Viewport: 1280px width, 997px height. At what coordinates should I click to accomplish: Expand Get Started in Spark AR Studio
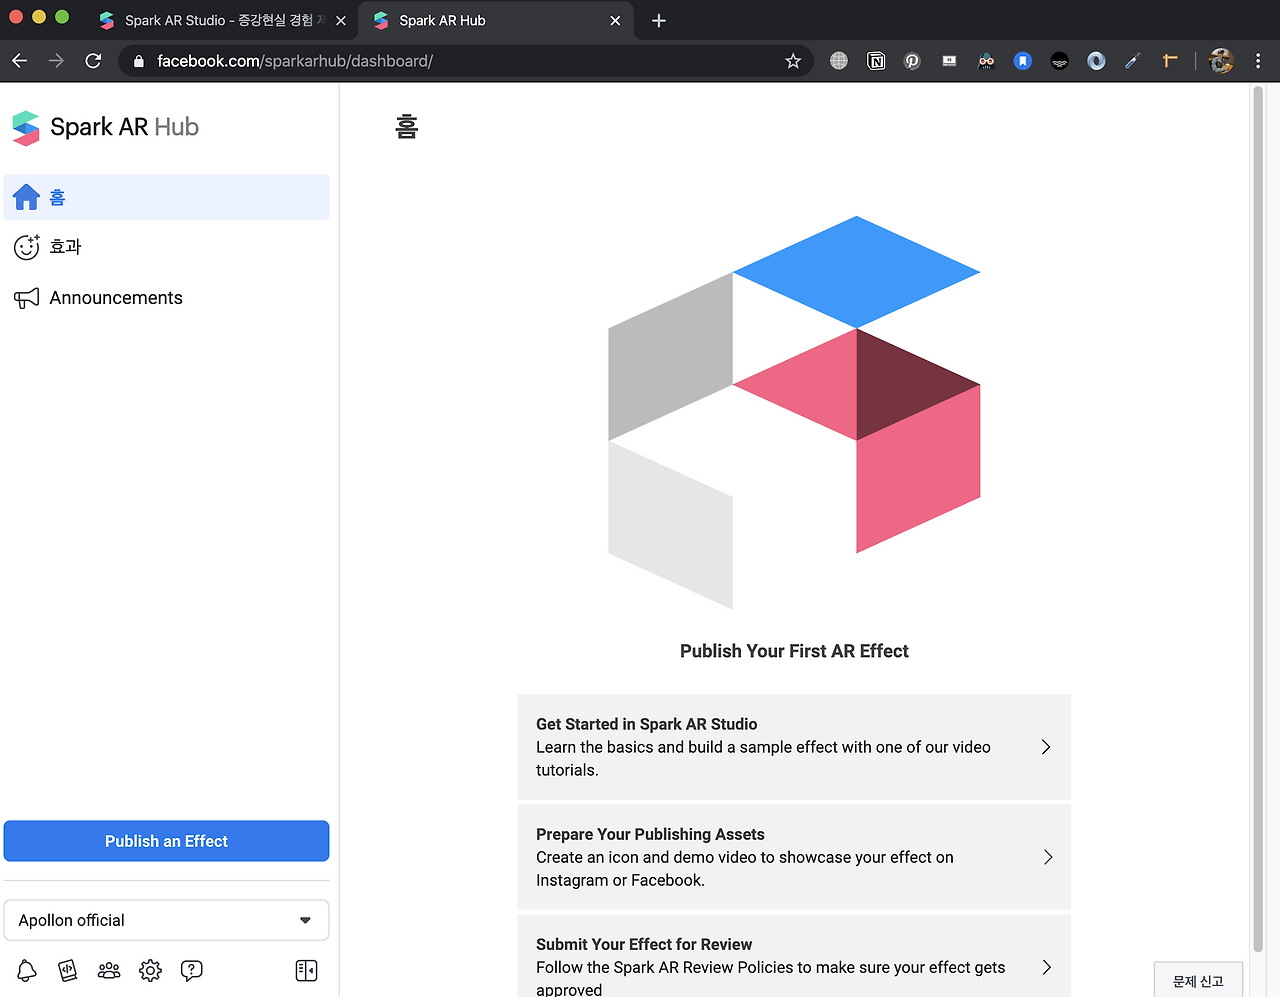[x=1046, y=747]
